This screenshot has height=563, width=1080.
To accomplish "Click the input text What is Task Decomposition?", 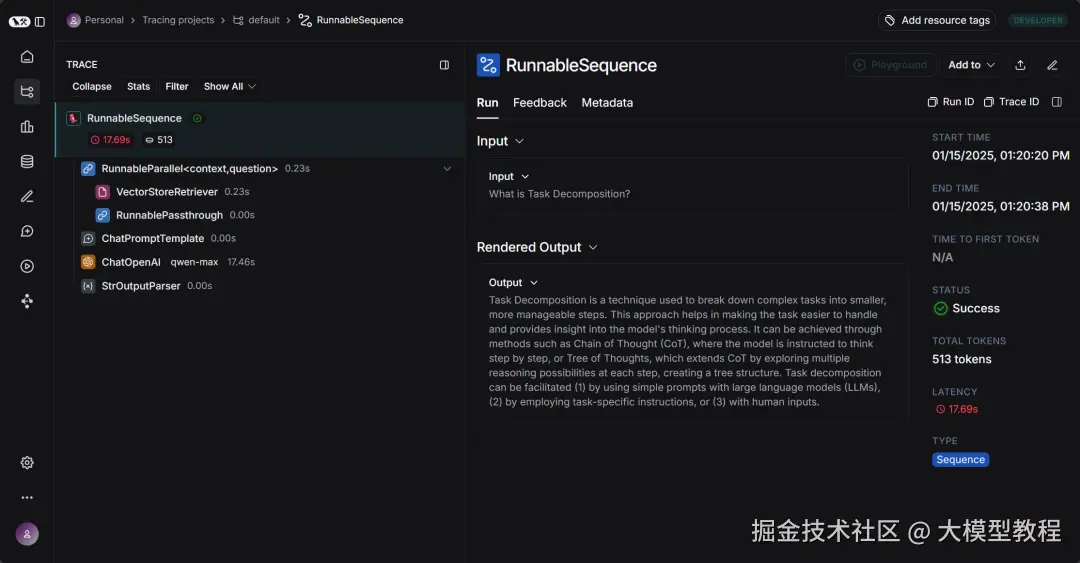I will 559,194.
